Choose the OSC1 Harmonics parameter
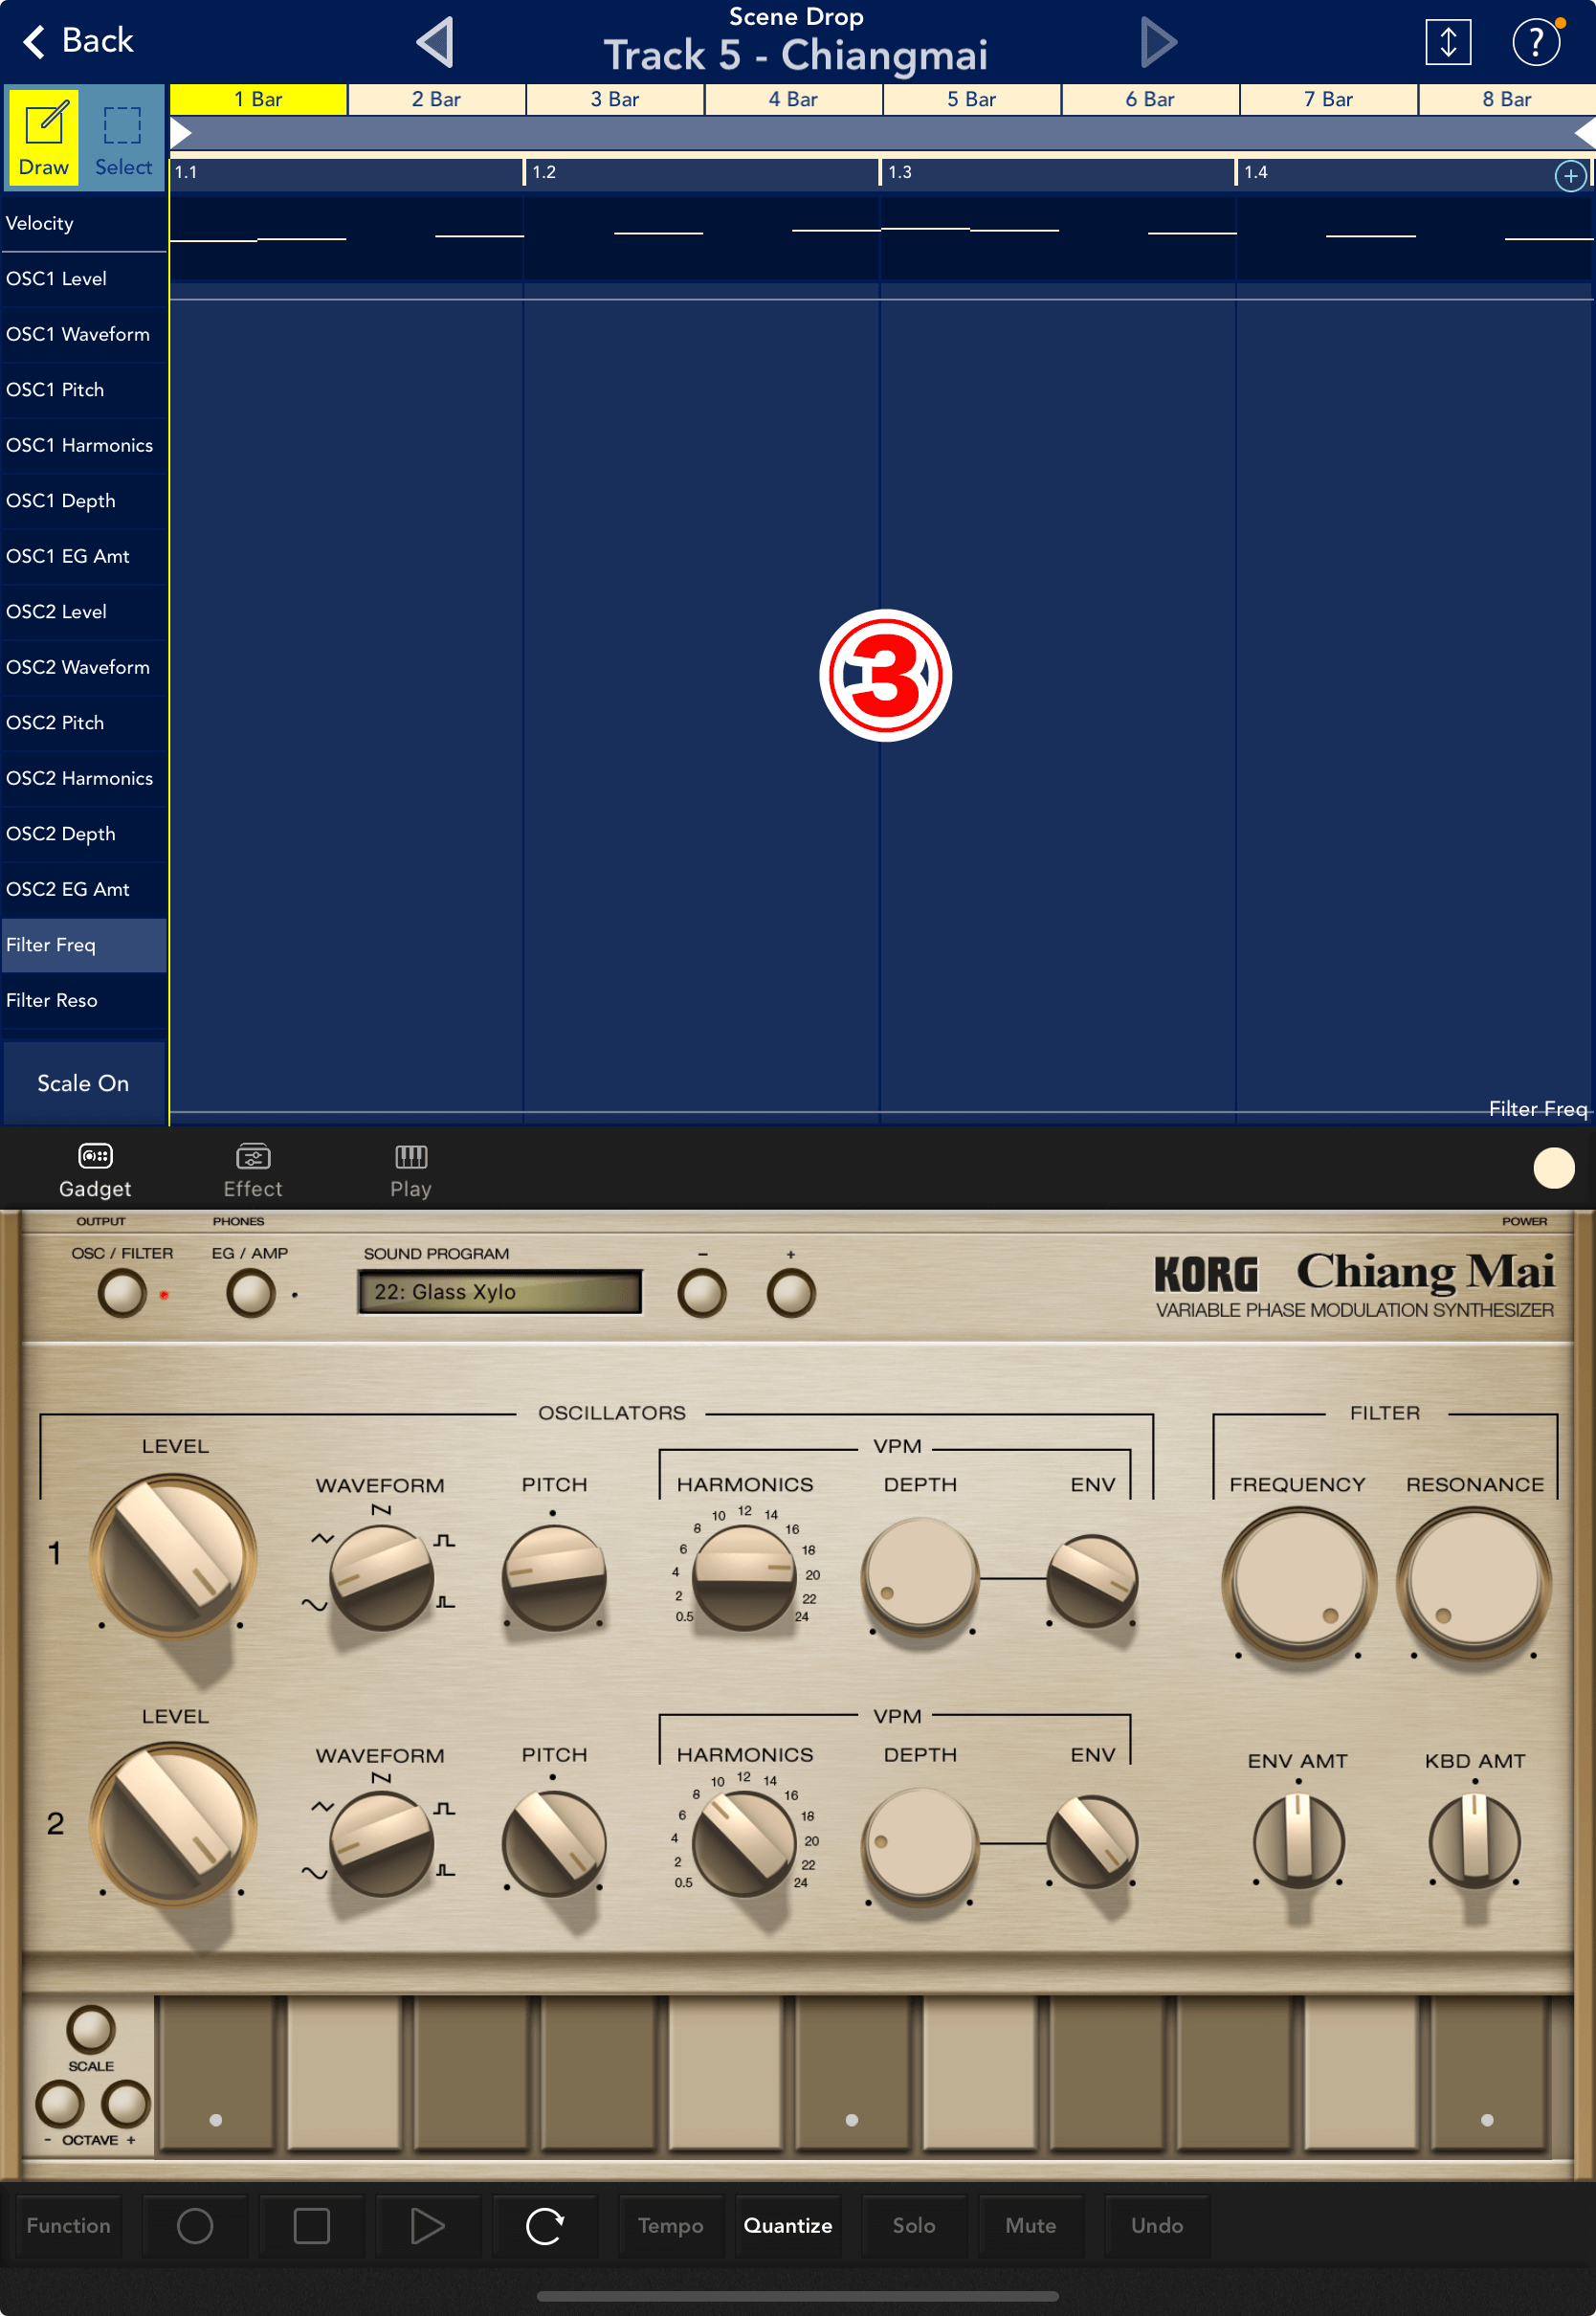This screenshot has width=1596, height=2316. 84,445
